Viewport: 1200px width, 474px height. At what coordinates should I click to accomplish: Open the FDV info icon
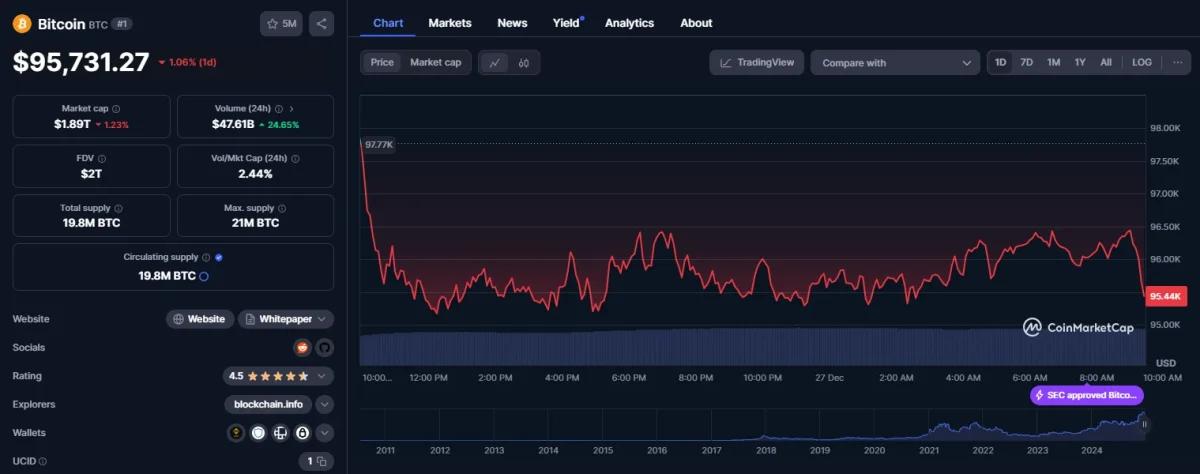point(102,158)
